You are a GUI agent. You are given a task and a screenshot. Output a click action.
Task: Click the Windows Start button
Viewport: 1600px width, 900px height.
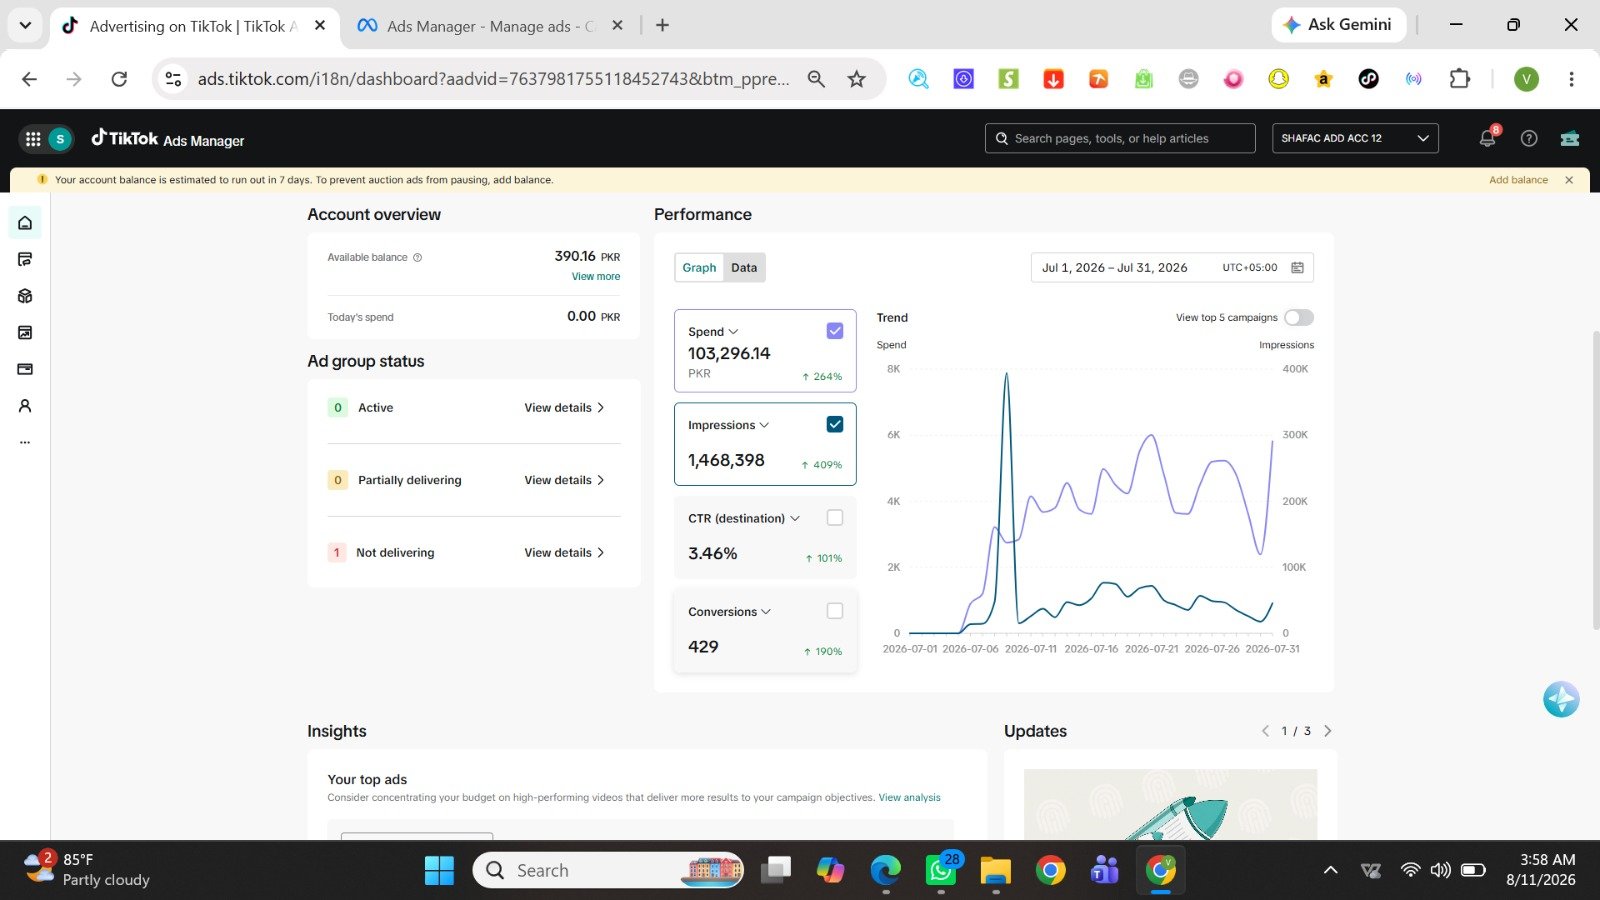click(x=439, y=870)
